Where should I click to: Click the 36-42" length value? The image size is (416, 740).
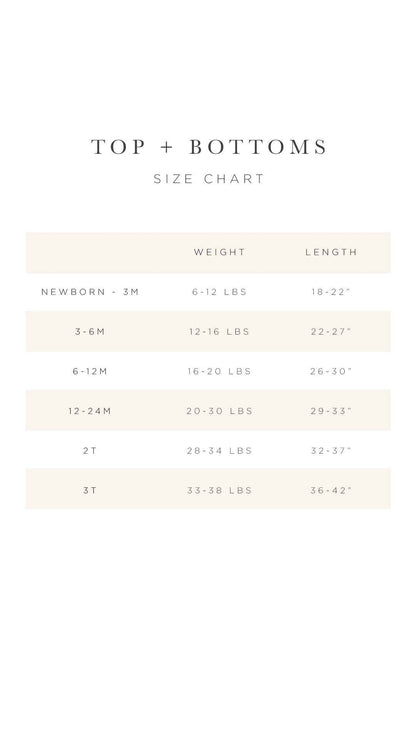[x=331, y=490]
